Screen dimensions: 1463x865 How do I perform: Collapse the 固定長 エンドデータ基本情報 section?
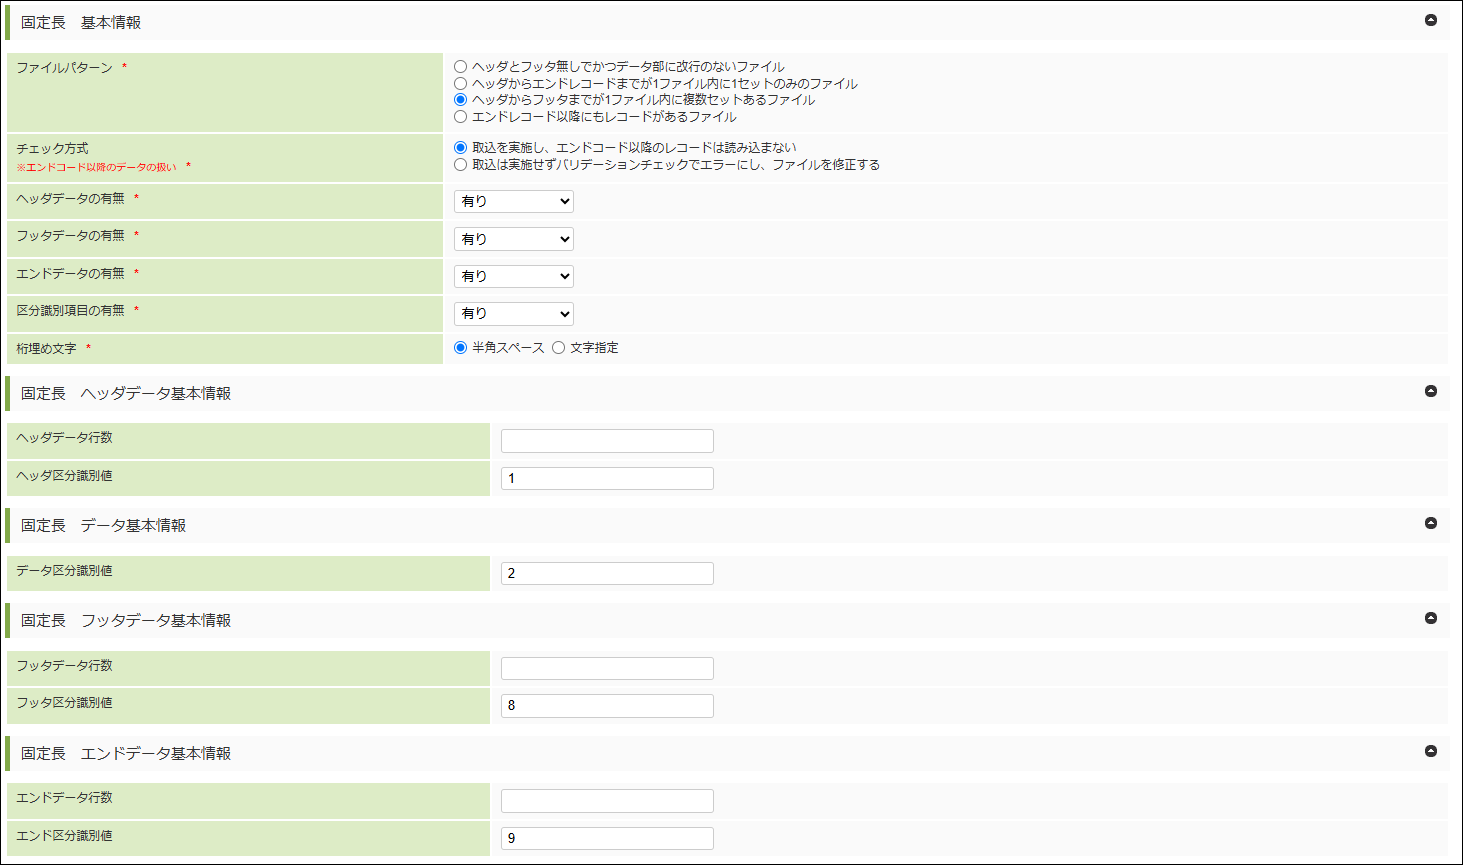tap(1430, 751)
